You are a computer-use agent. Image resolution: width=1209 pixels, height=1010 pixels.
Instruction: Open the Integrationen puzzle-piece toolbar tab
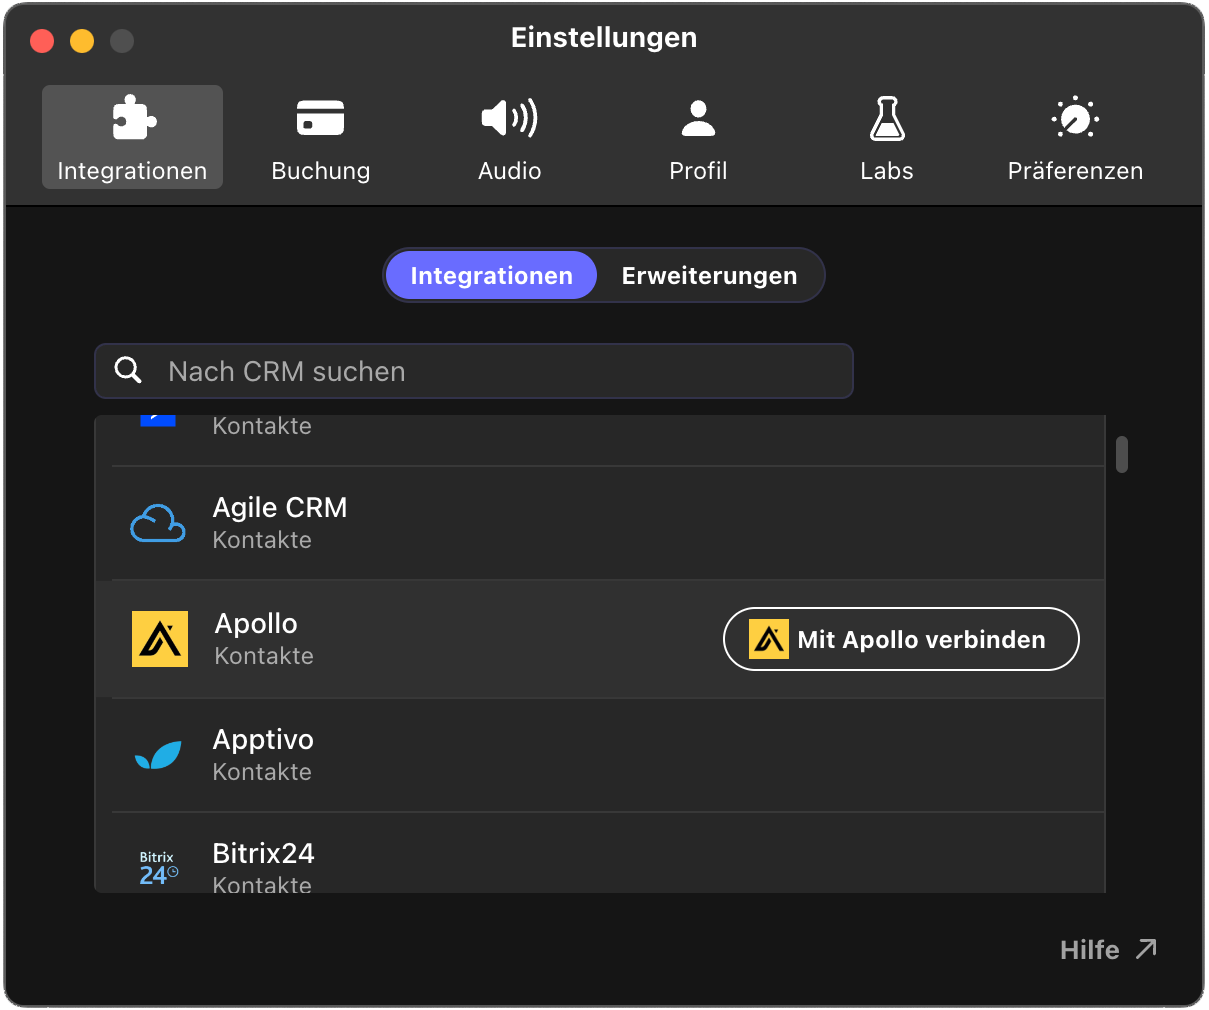click(132, 137)
